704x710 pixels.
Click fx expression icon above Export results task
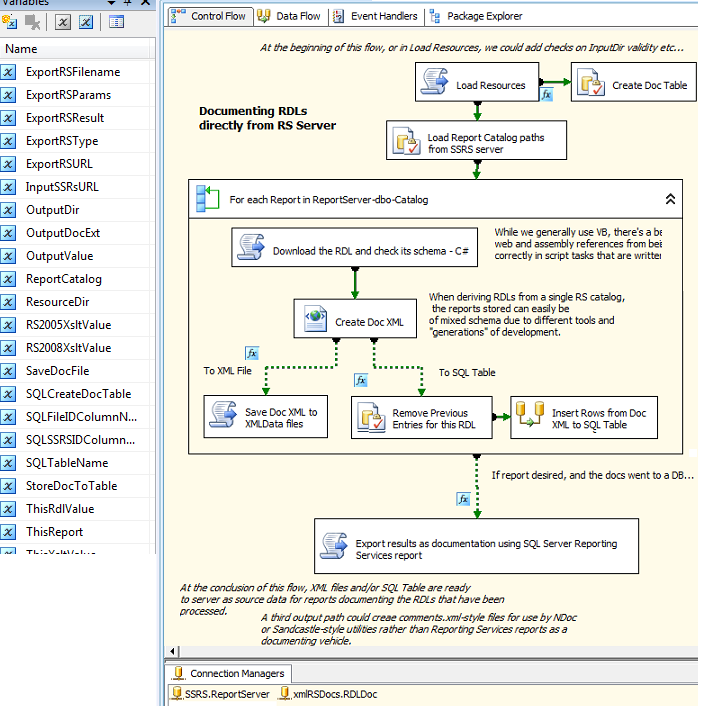click(463, 499)
